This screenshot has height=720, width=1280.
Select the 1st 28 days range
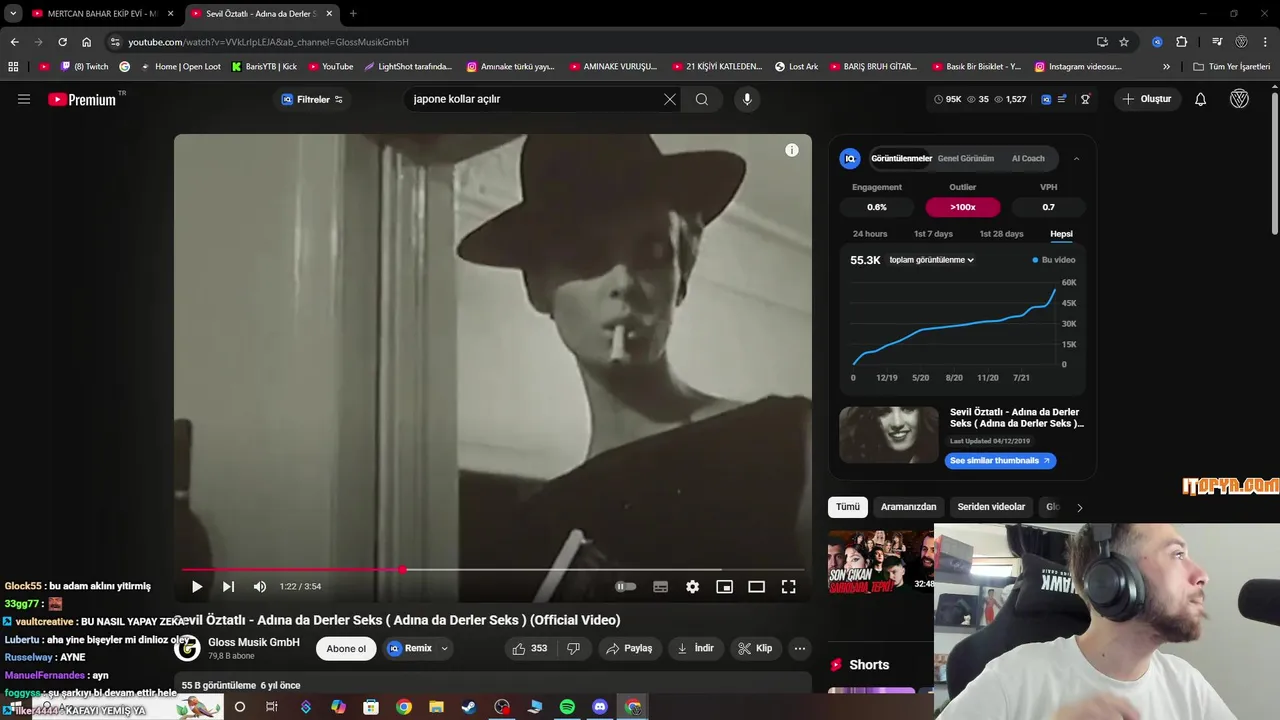(1001, 234)
